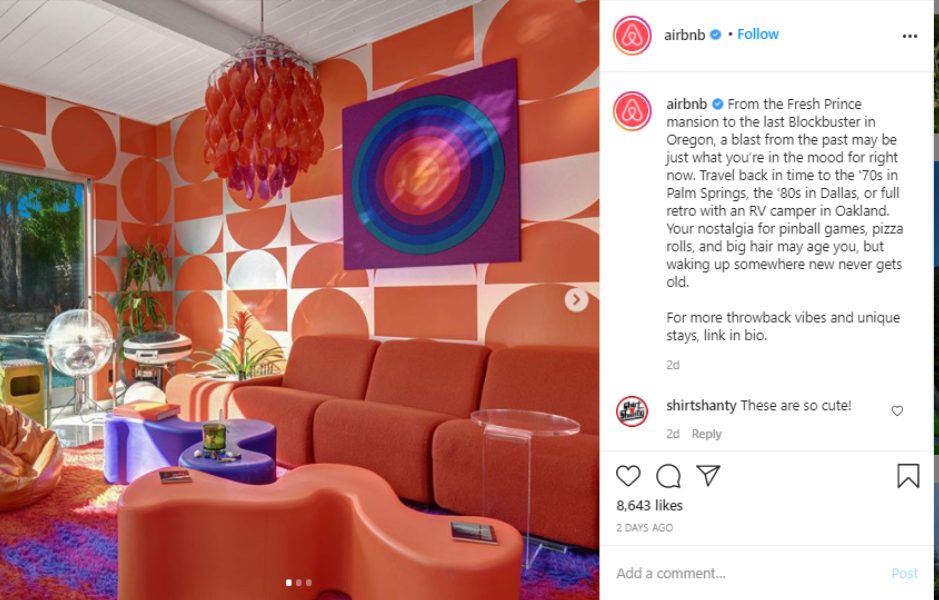Image resolution: width=939 pixels, height=600 pixels.
Task: Open shirtshanty username link
Action: pos(701,405)
